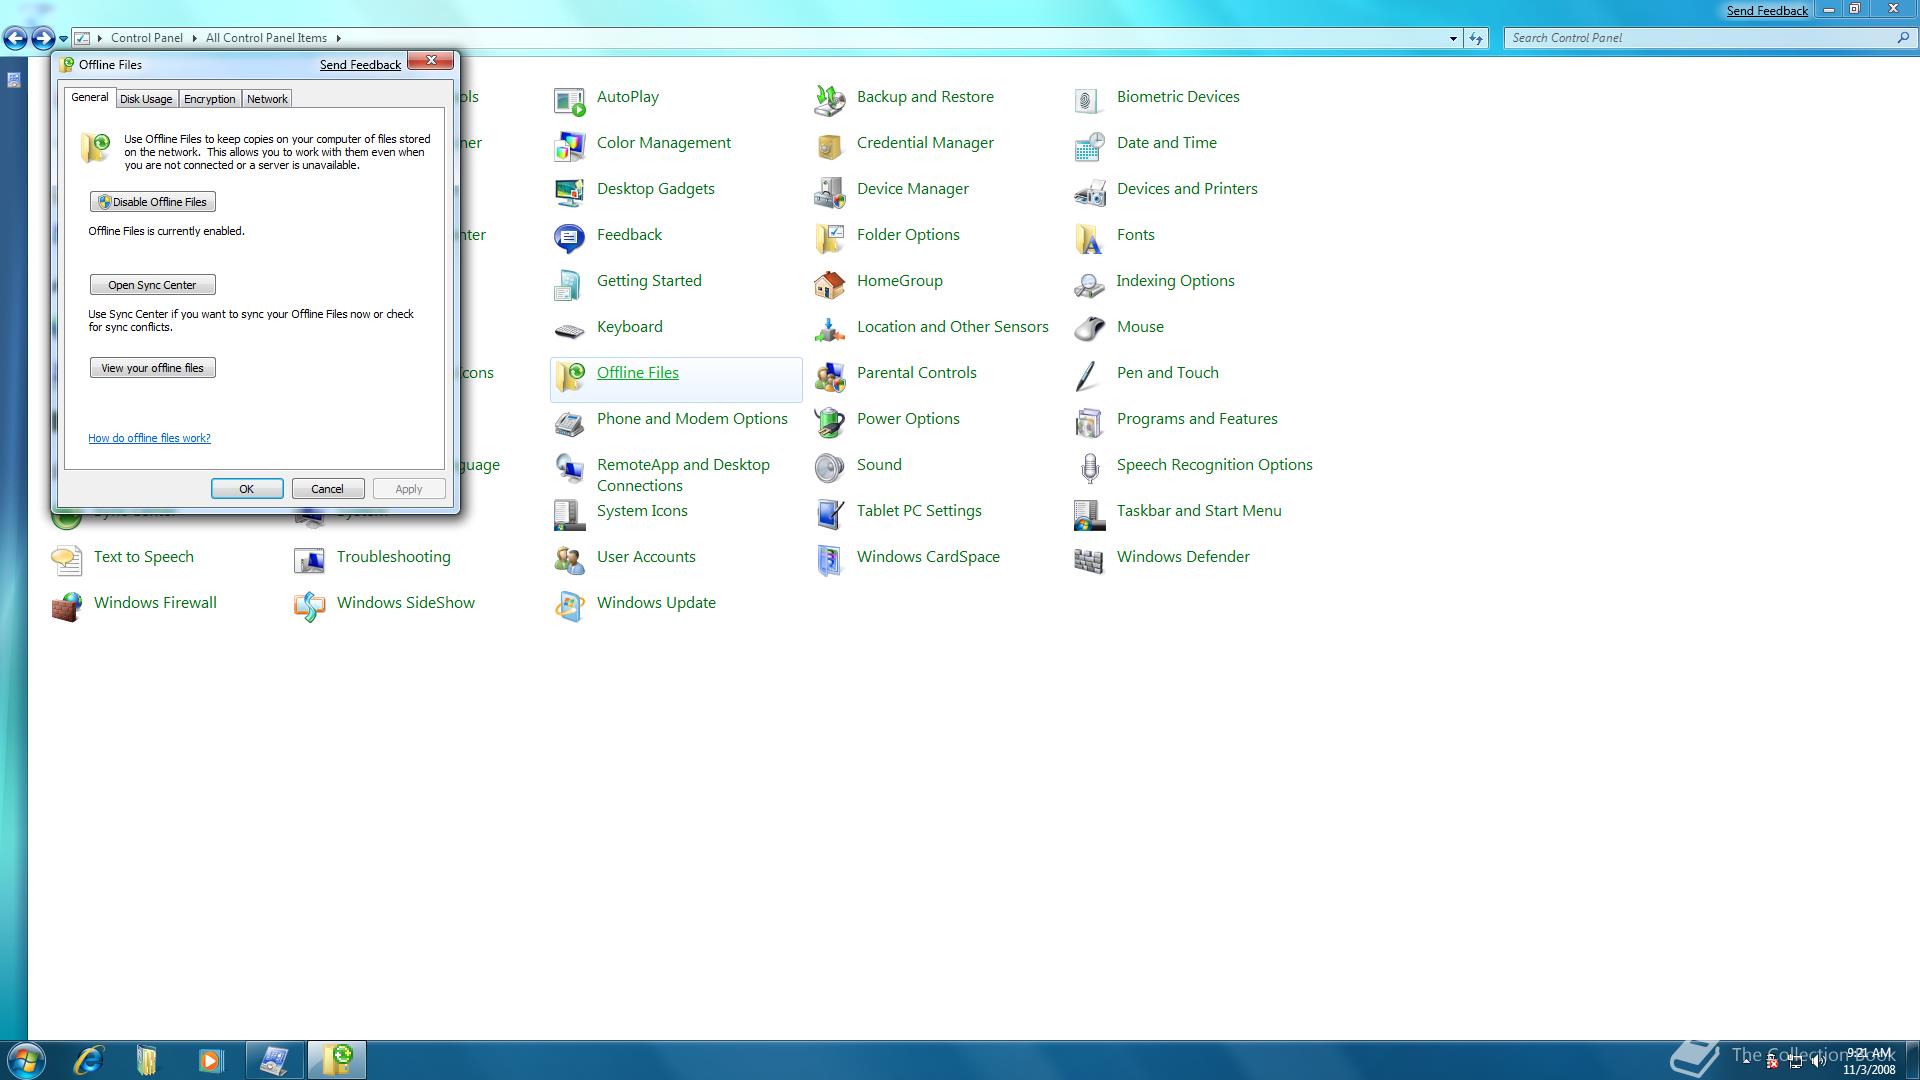
Task: Click the Speech Recognition microphone icon
Action: click(x=1089, y=467)
